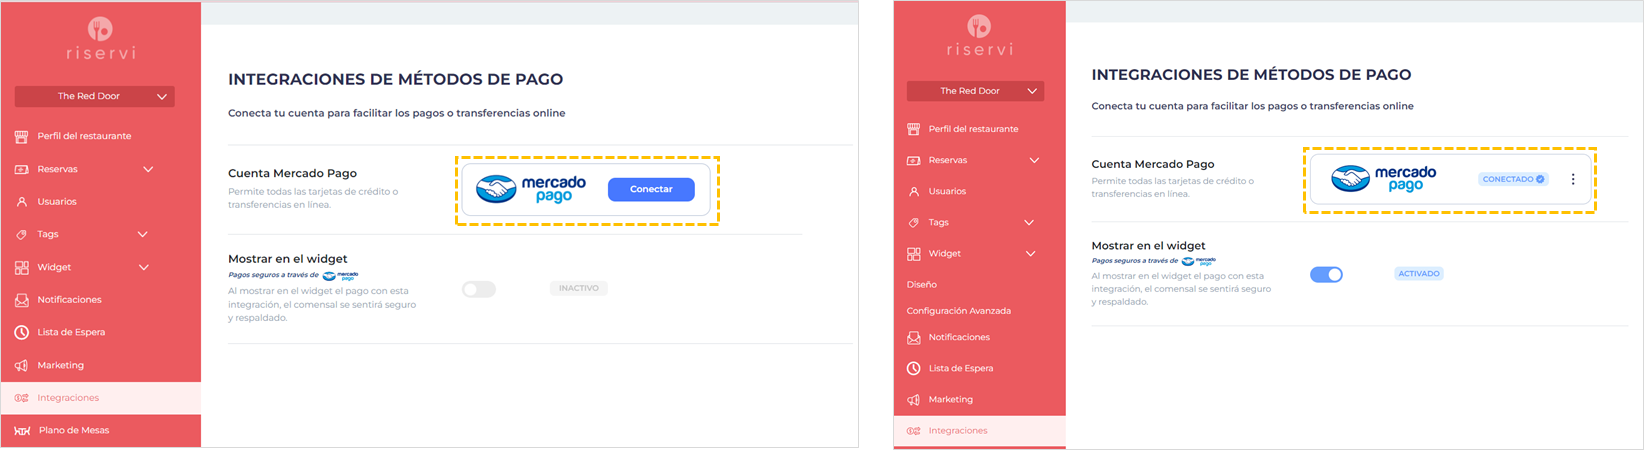
Task: Click riservi logo in left sidebar
Action: click(x=100, y=40)
